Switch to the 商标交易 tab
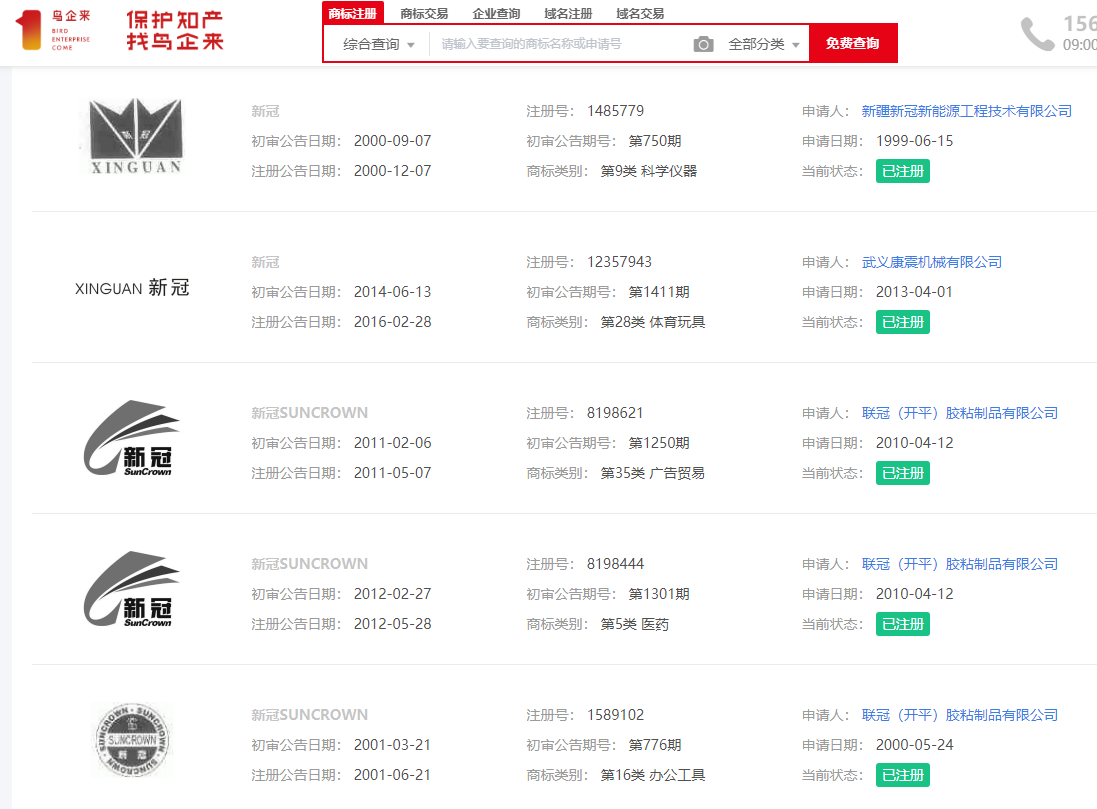Viewport: 1097px width, 809px height. [424, 13]
